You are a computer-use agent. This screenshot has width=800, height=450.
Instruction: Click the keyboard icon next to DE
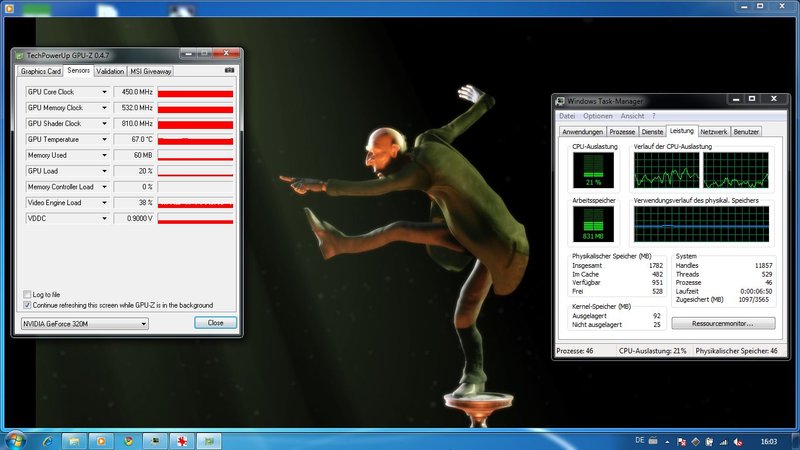tap(653, 440)
